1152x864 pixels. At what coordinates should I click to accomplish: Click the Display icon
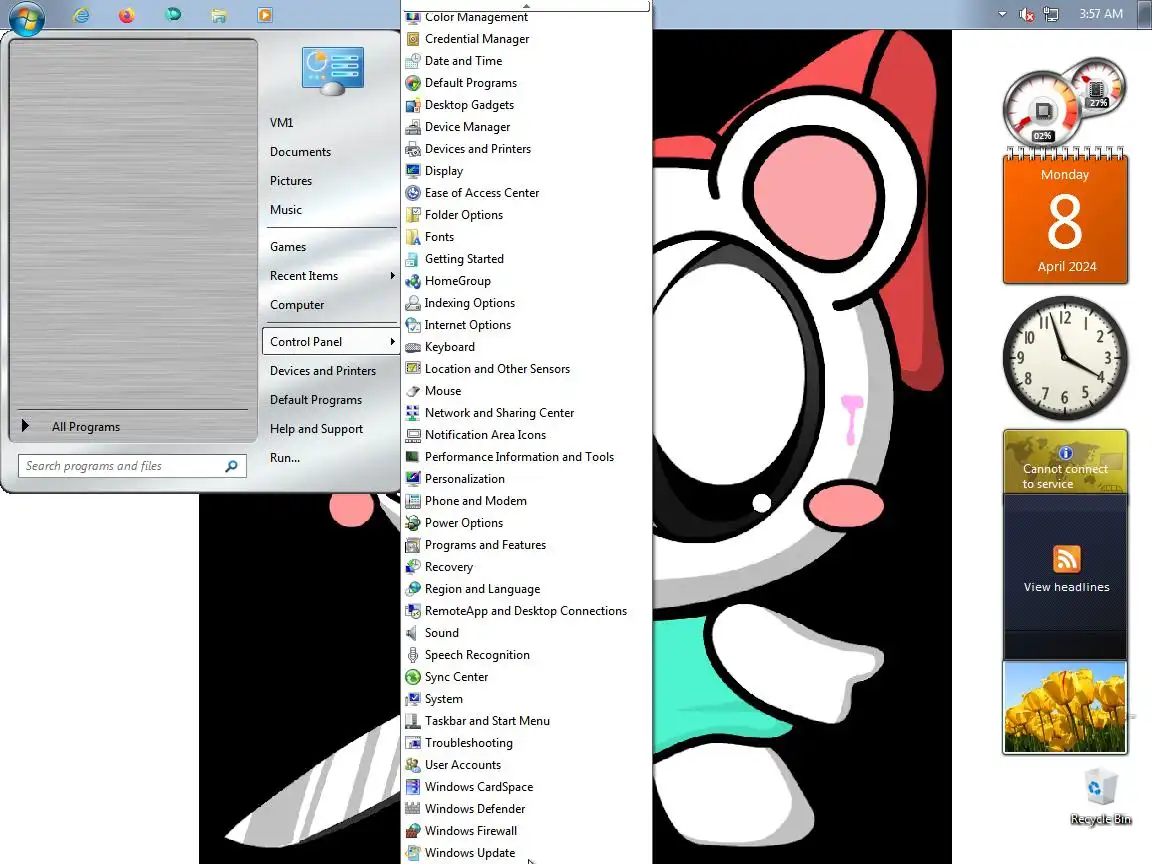(x=413, y=171)
